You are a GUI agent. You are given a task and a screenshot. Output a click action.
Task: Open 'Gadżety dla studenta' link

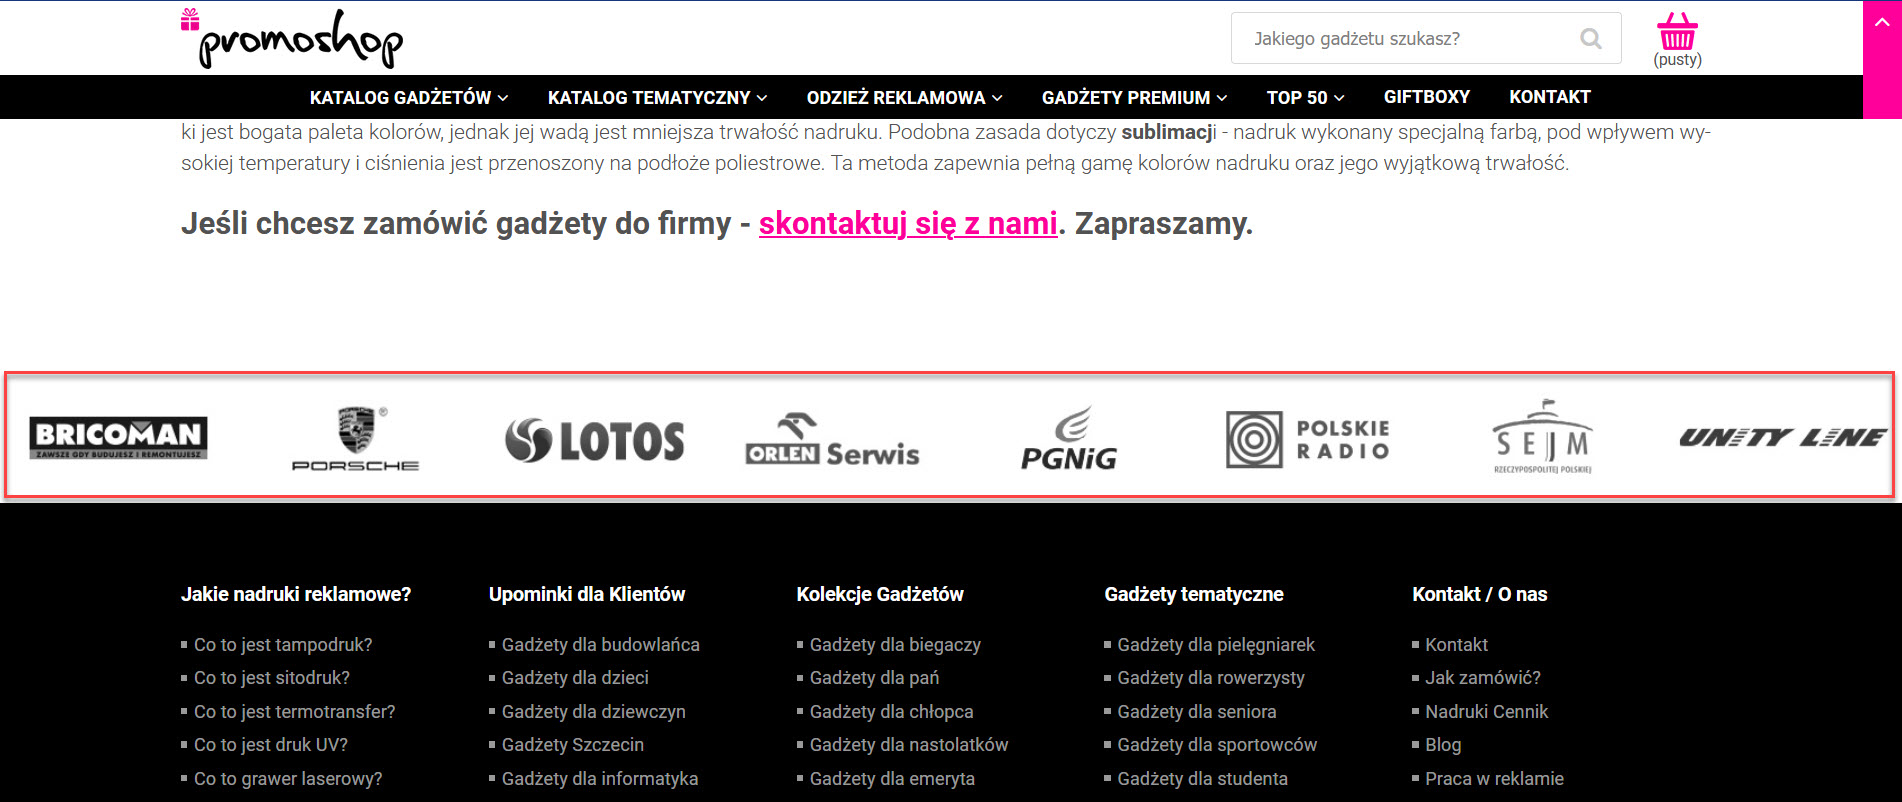(1203, 779)
